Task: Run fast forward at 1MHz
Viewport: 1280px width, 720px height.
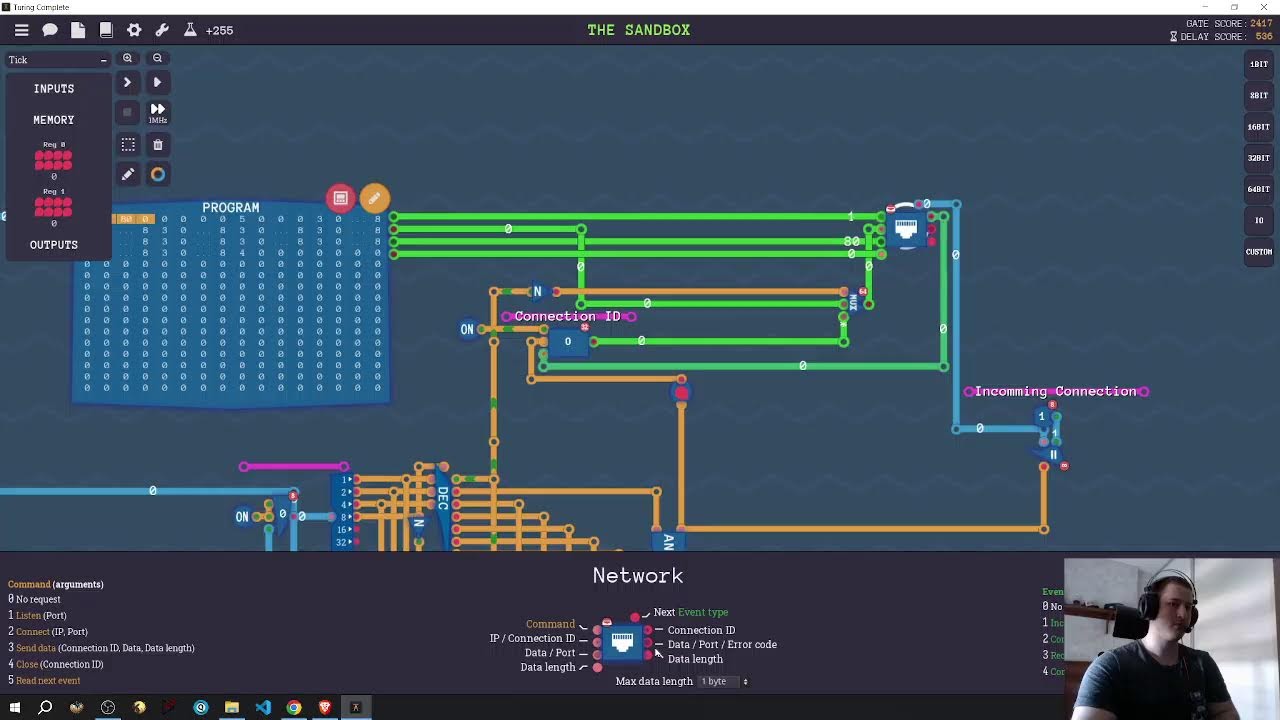Action: 157,112
